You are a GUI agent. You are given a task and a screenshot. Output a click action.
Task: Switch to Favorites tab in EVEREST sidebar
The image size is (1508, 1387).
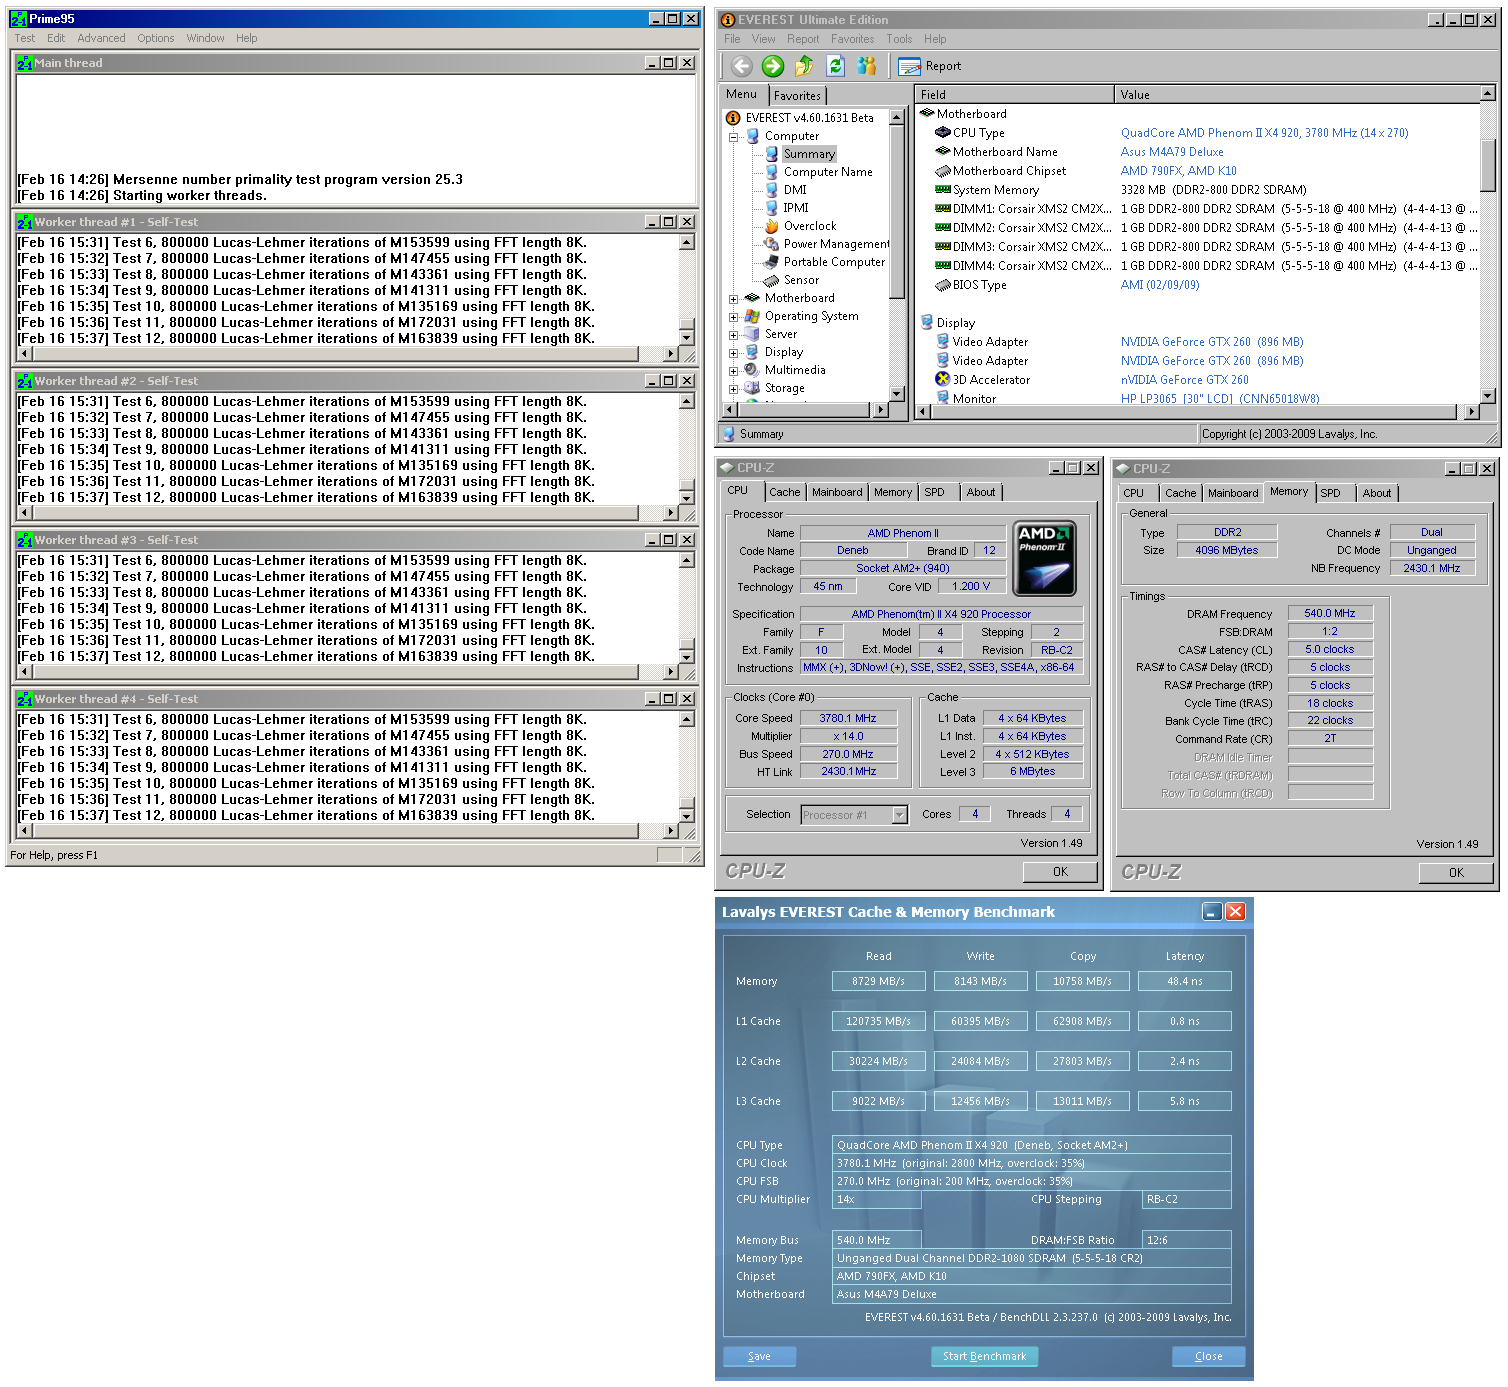[x=797, y=96]
